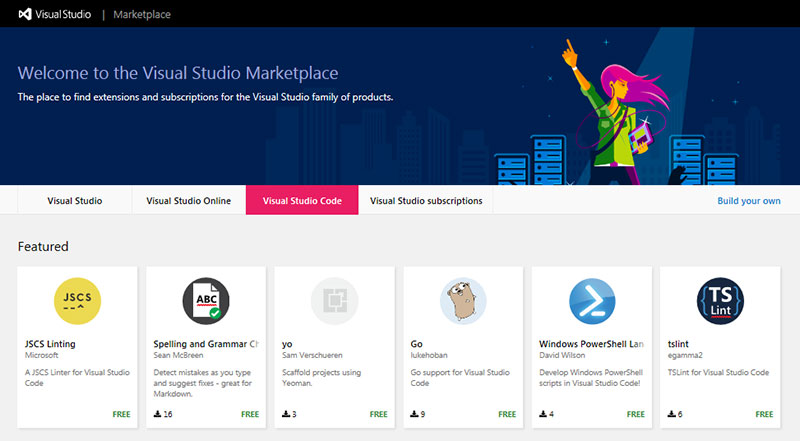Select the Visual Studio Code tab
This screenshot has width=800, height=441.
[x=302, y=201]
